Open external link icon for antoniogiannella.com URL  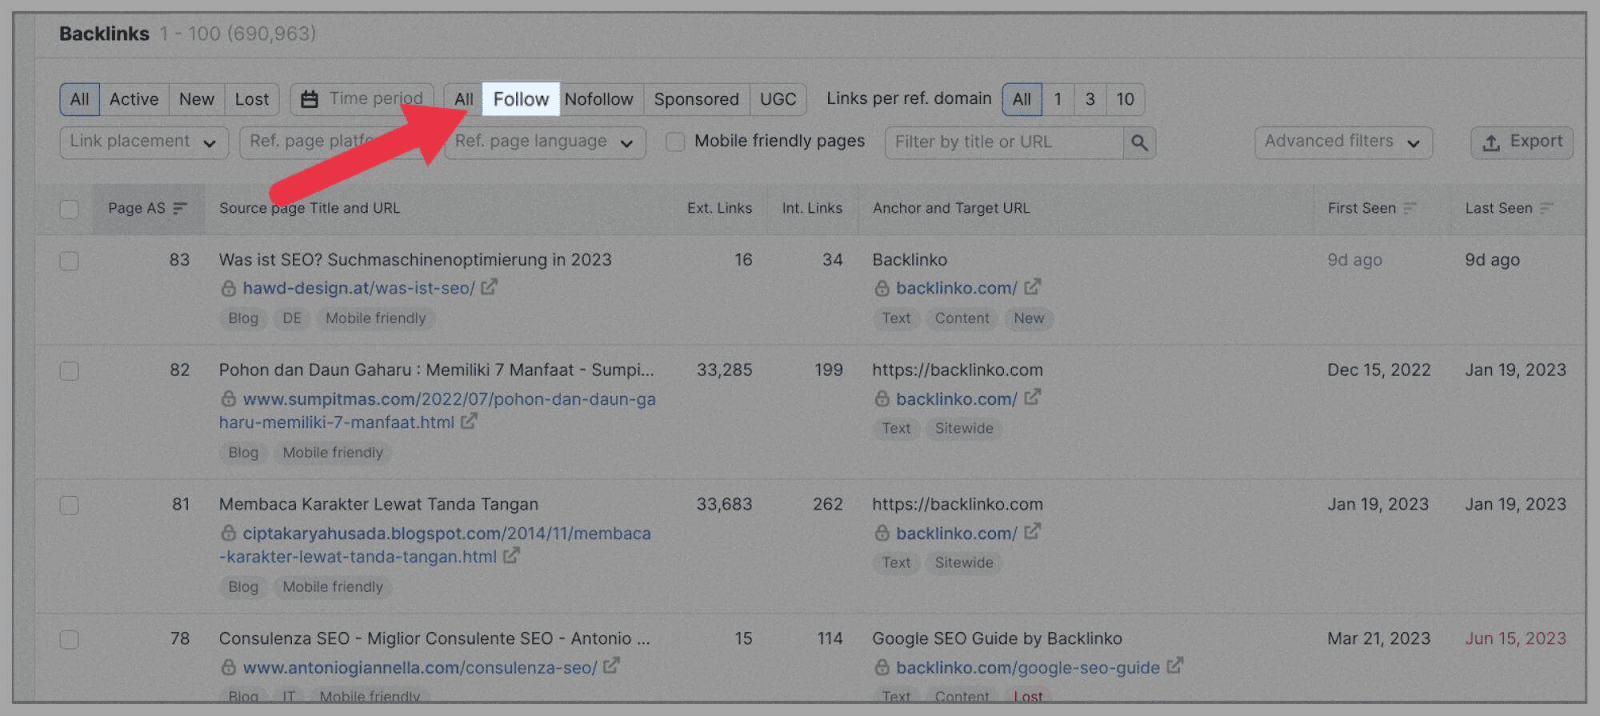point(611,665)
